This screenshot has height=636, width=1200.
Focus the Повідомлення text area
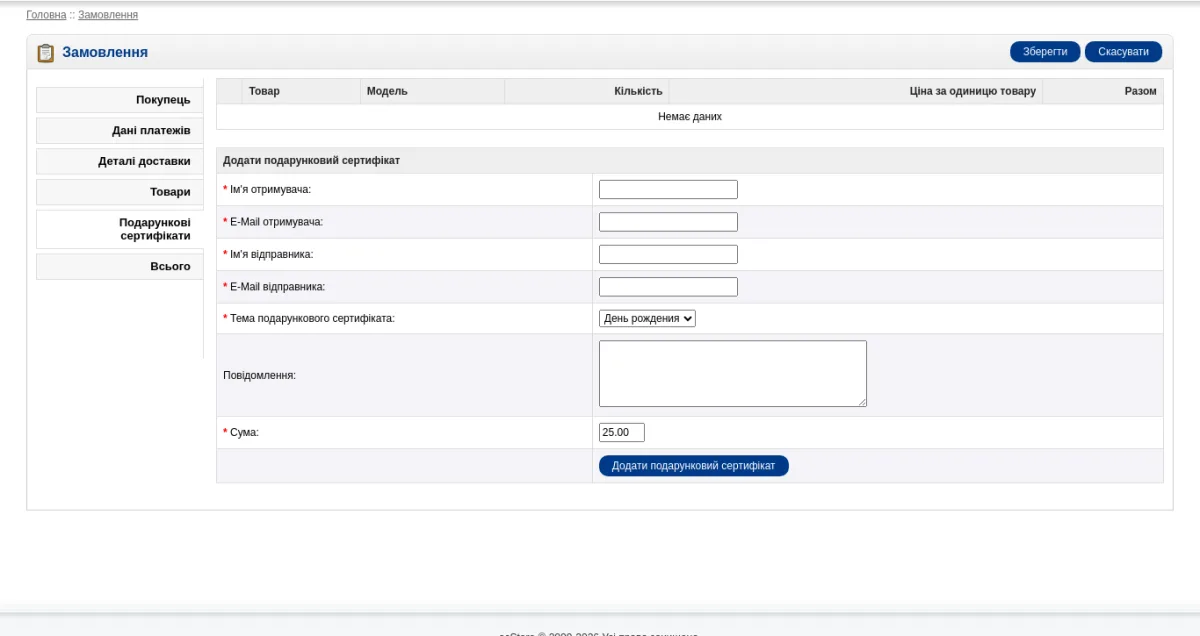(x=733, y=374)
